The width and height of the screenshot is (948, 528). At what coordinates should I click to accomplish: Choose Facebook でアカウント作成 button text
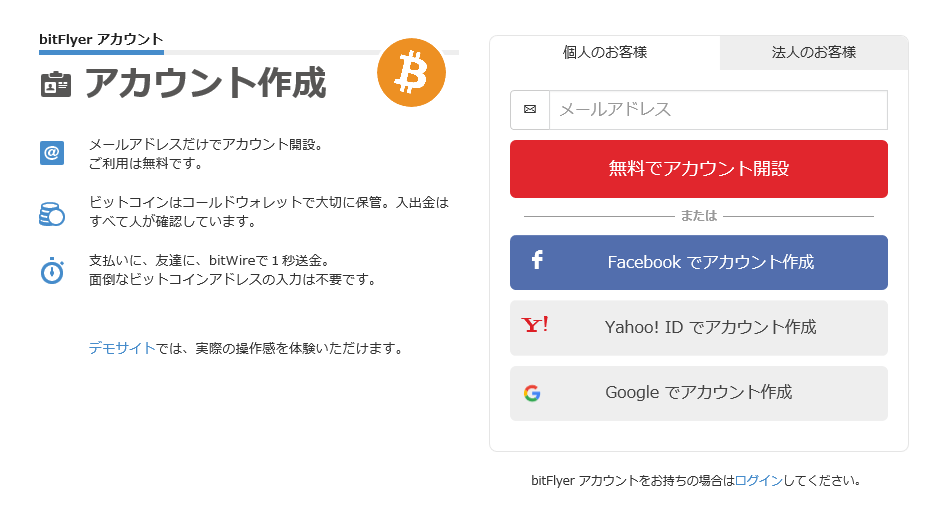point(710,262)
